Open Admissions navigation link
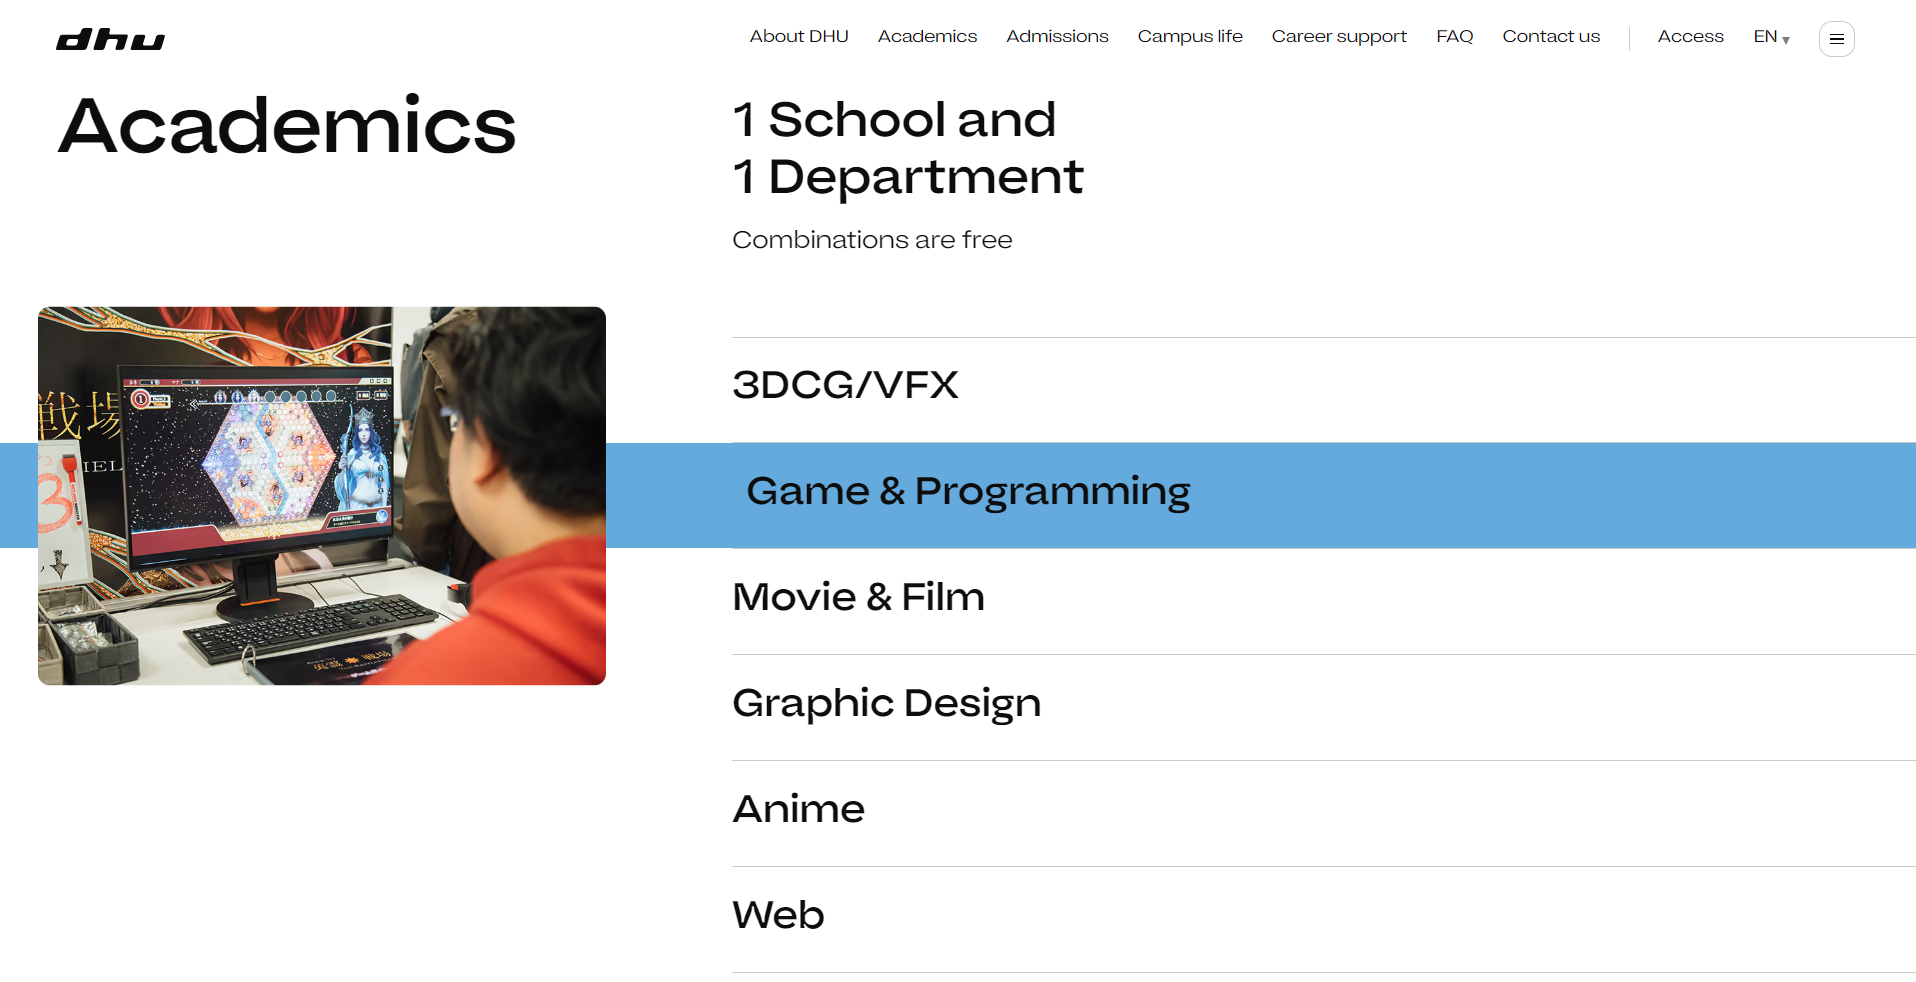The height and width of the screenshot is (982, 1916). pos(1056,37)
